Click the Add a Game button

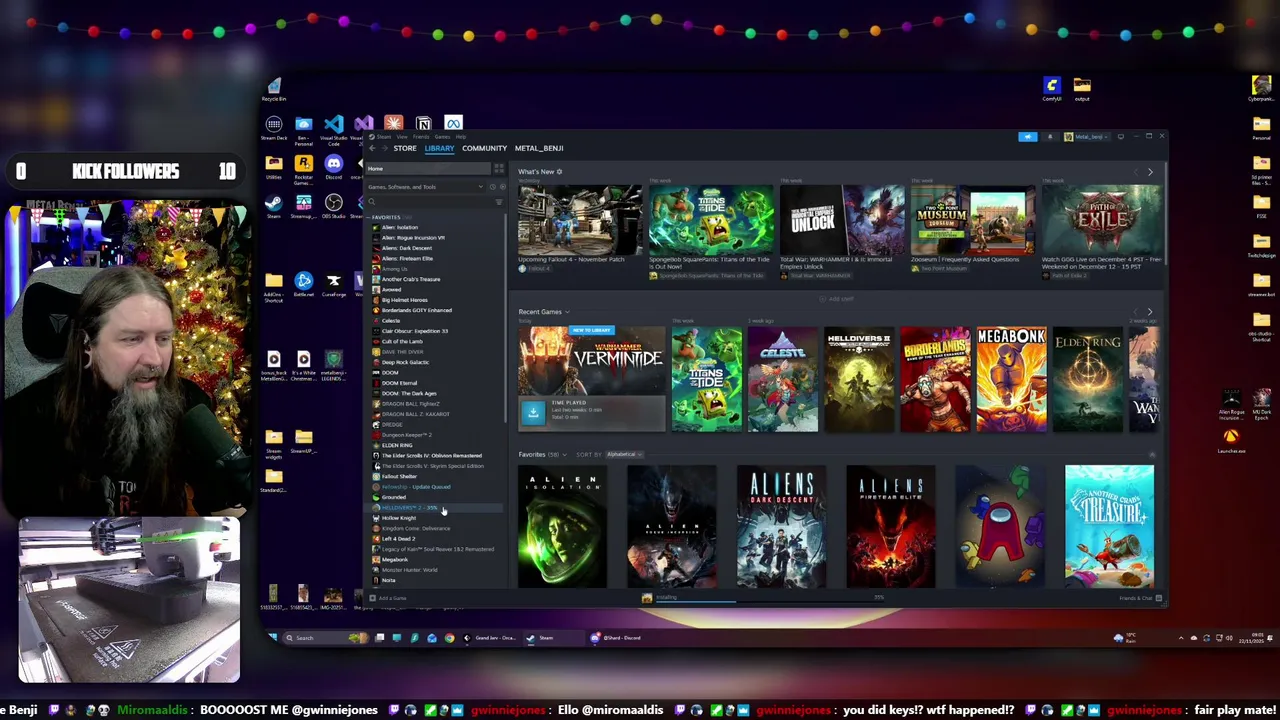388,598
